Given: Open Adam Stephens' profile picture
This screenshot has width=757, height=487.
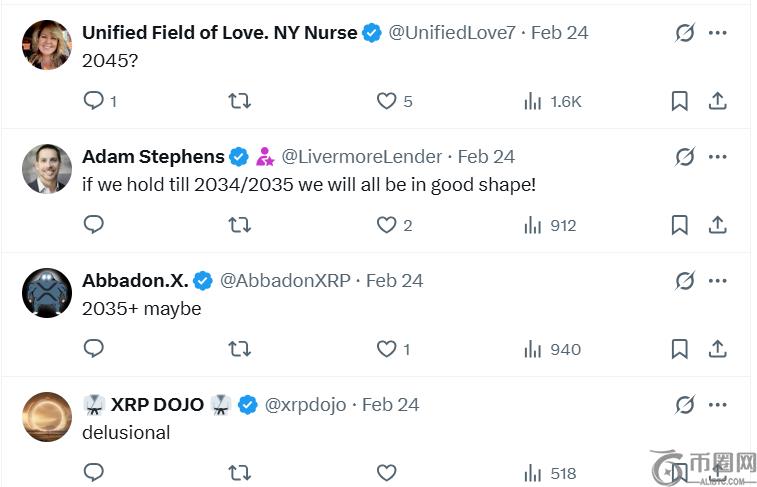Looking at the screenshot, I should 47,169.
